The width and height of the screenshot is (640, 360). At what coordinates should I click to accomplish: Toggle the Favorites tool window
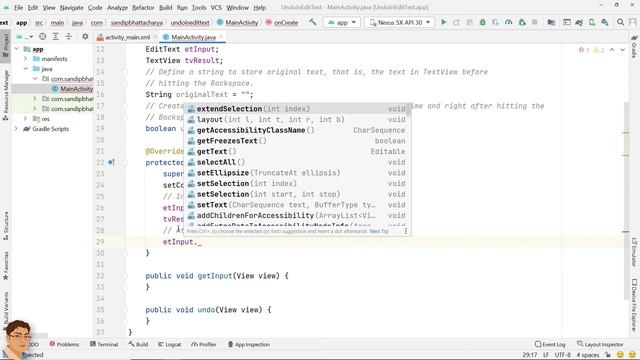point(6,265)
